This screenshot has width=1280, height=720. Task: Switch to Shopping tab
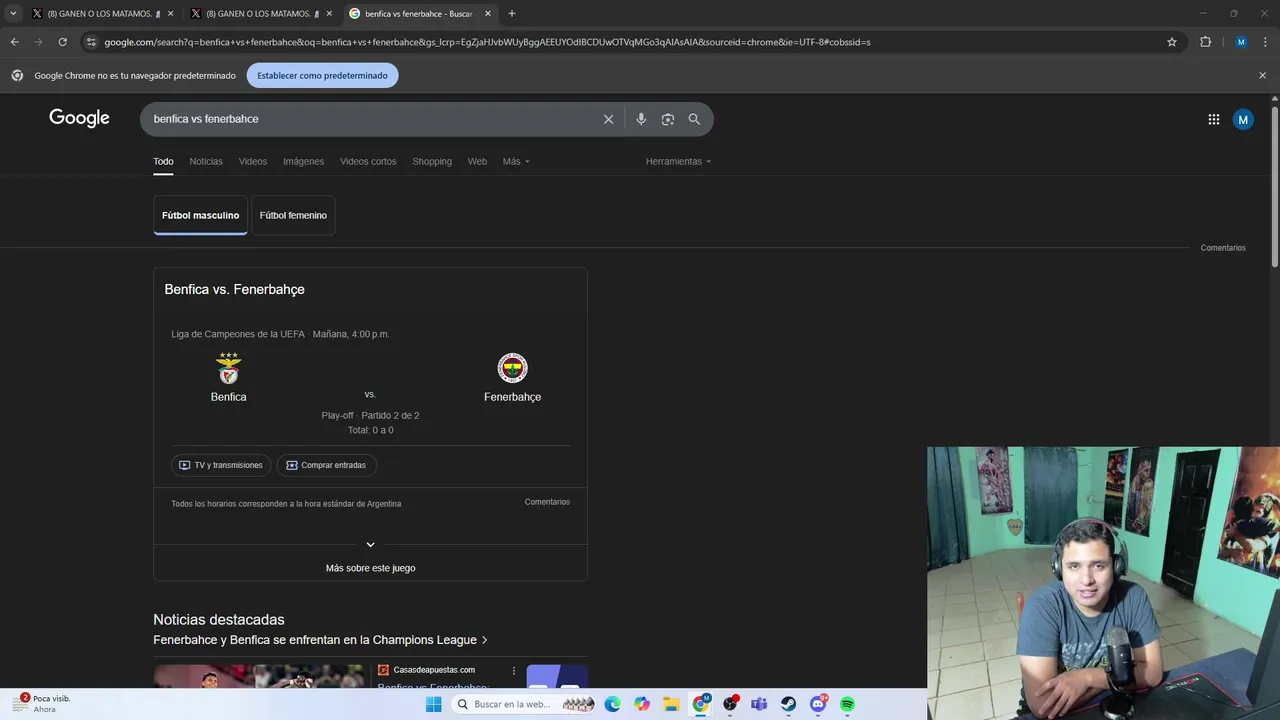tap(432, 161)
